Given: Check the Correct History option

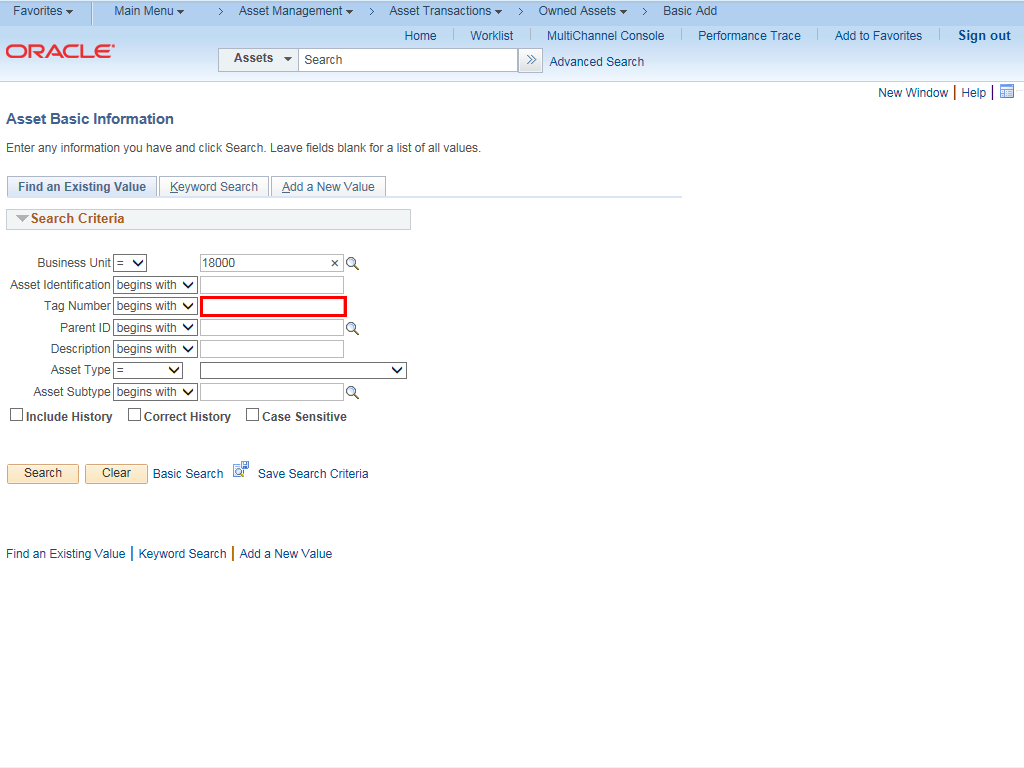Looking at the screenshot, I should [x=134, y=415].
